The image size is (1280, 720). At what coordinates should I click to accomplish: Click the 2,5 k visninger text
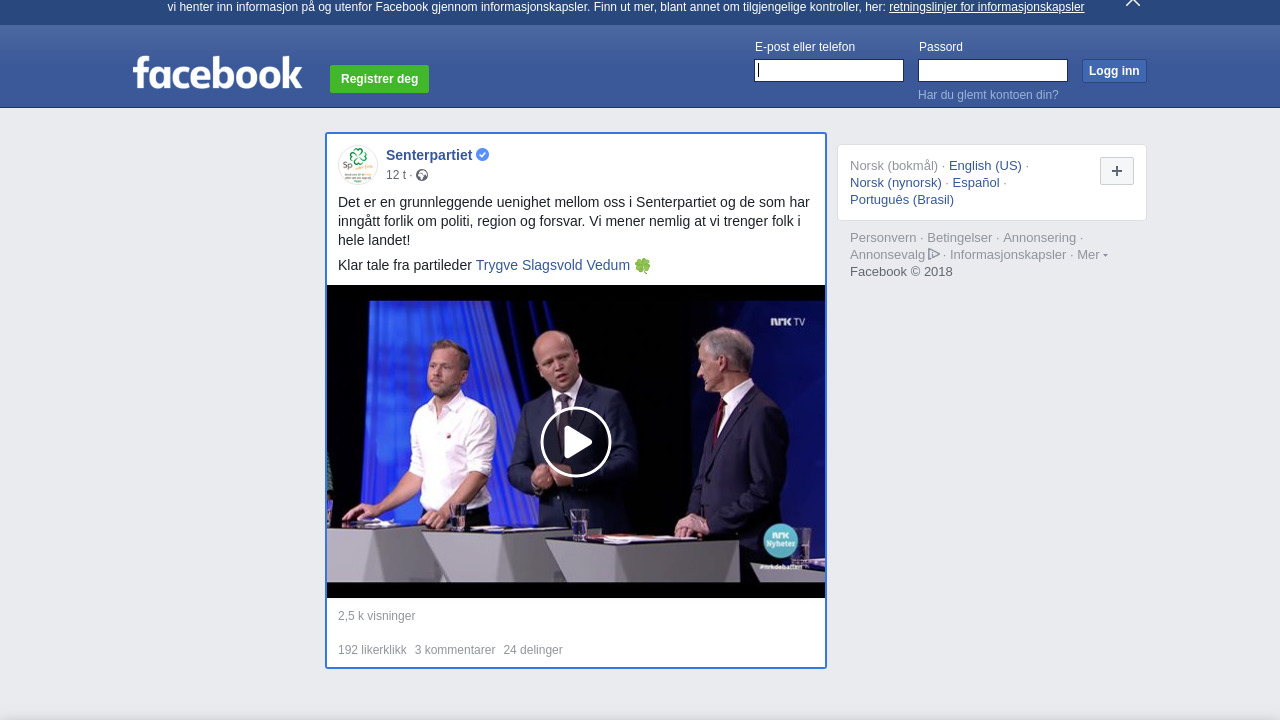[376, 616]
